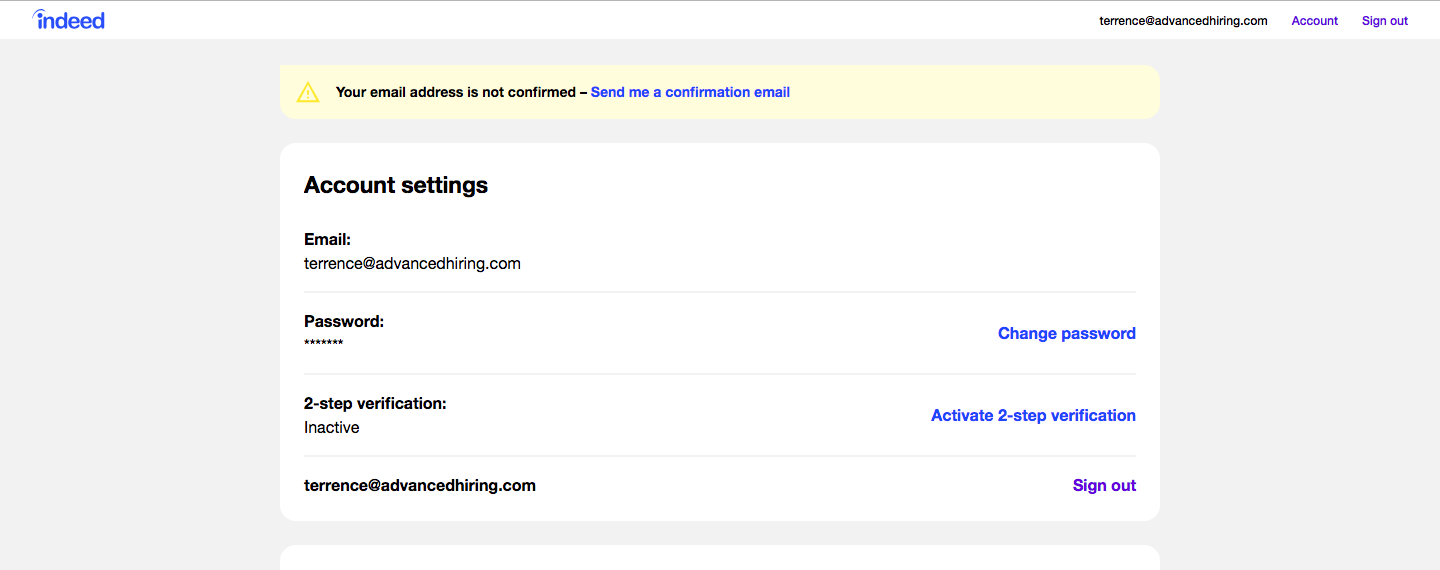
Task: Open the Change password link
Action: click(1066, 334)
